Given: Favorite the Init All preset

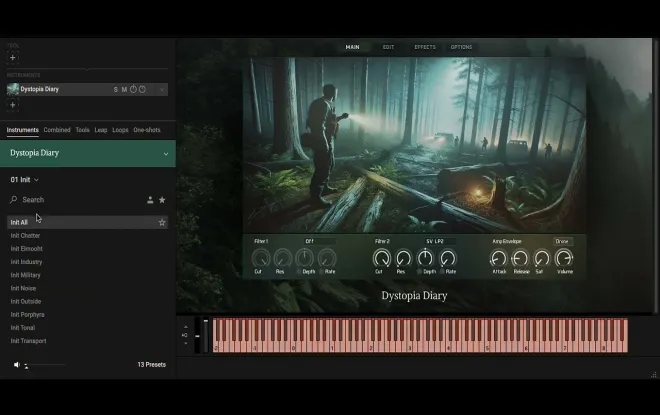Looking at the screenshot, I should pos(162,222).
